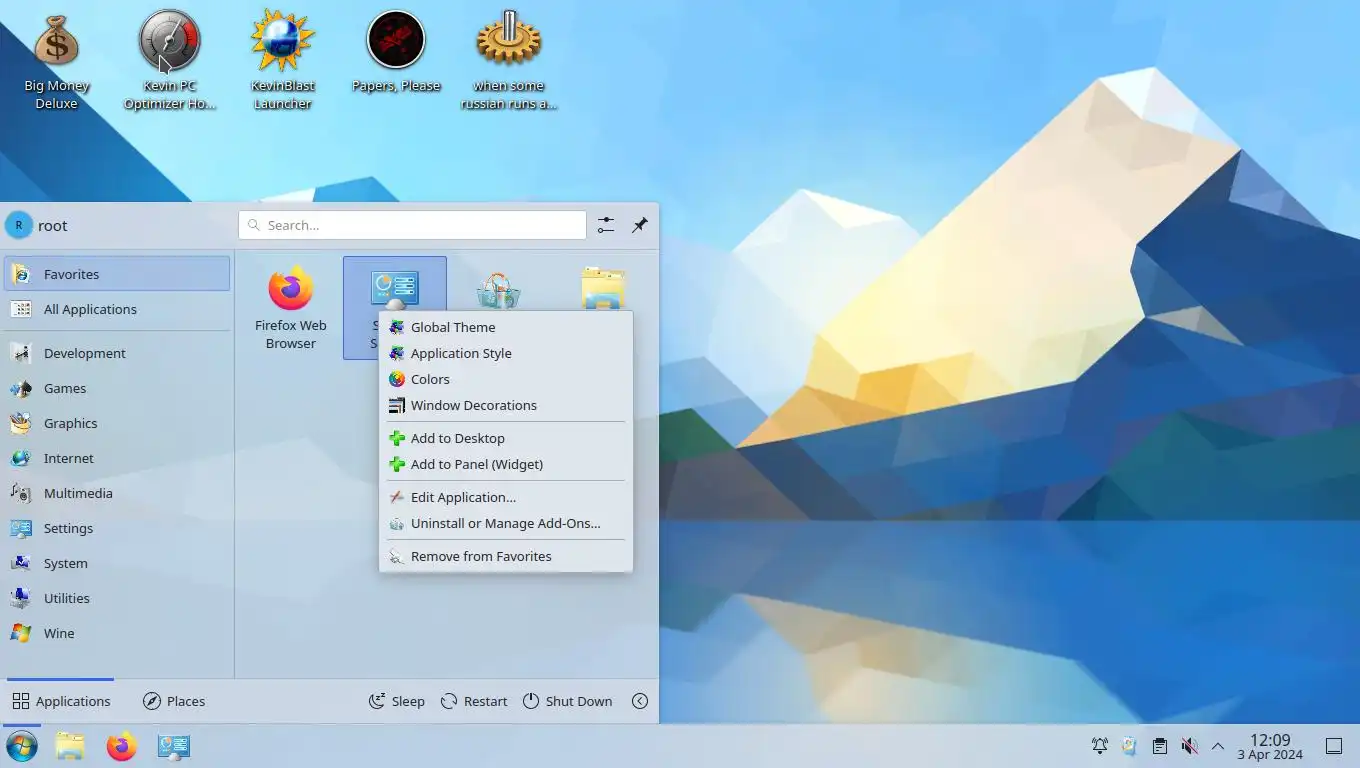Select Remove from Favorites
Screen dimensions: 1360x768
tap(505, 556)
